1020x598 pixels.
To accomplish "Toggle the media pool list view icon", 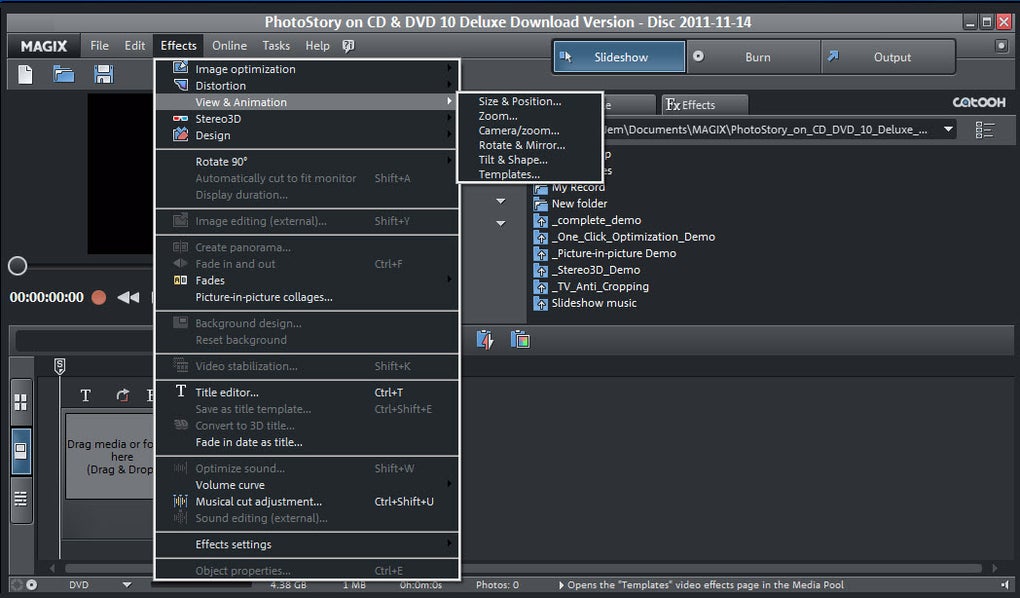I will (x=985, y=130).
